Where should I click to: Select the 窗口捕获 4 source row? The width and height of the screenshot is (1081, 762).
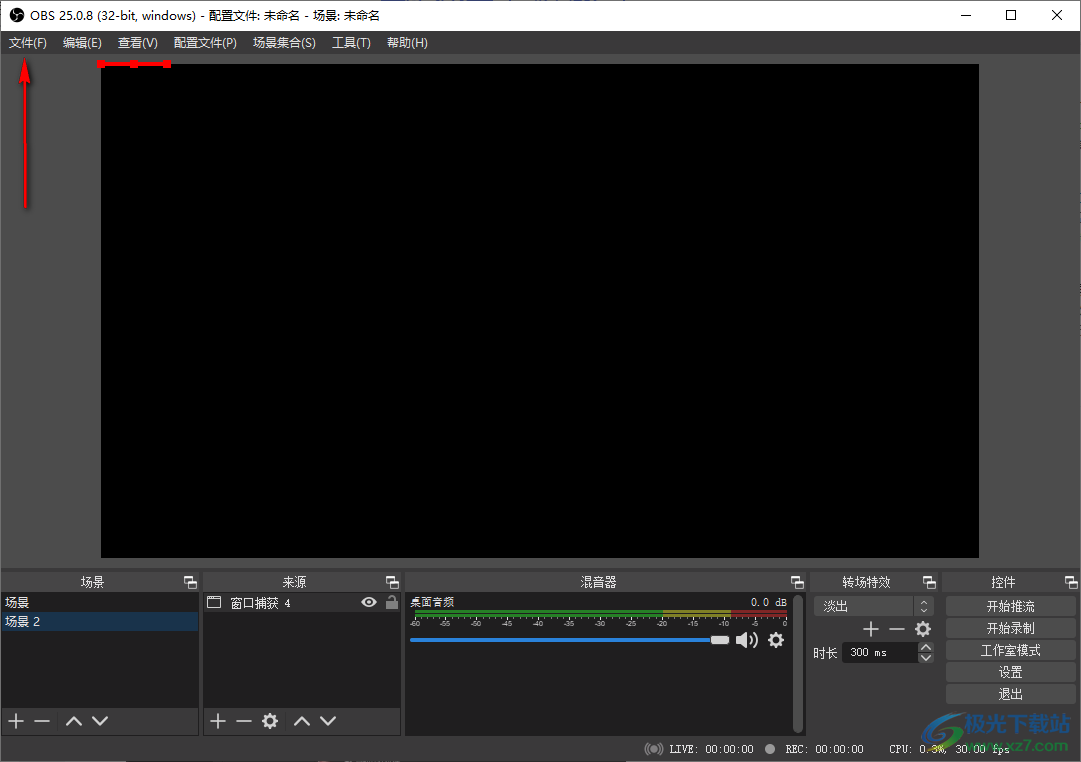point(302,603)
